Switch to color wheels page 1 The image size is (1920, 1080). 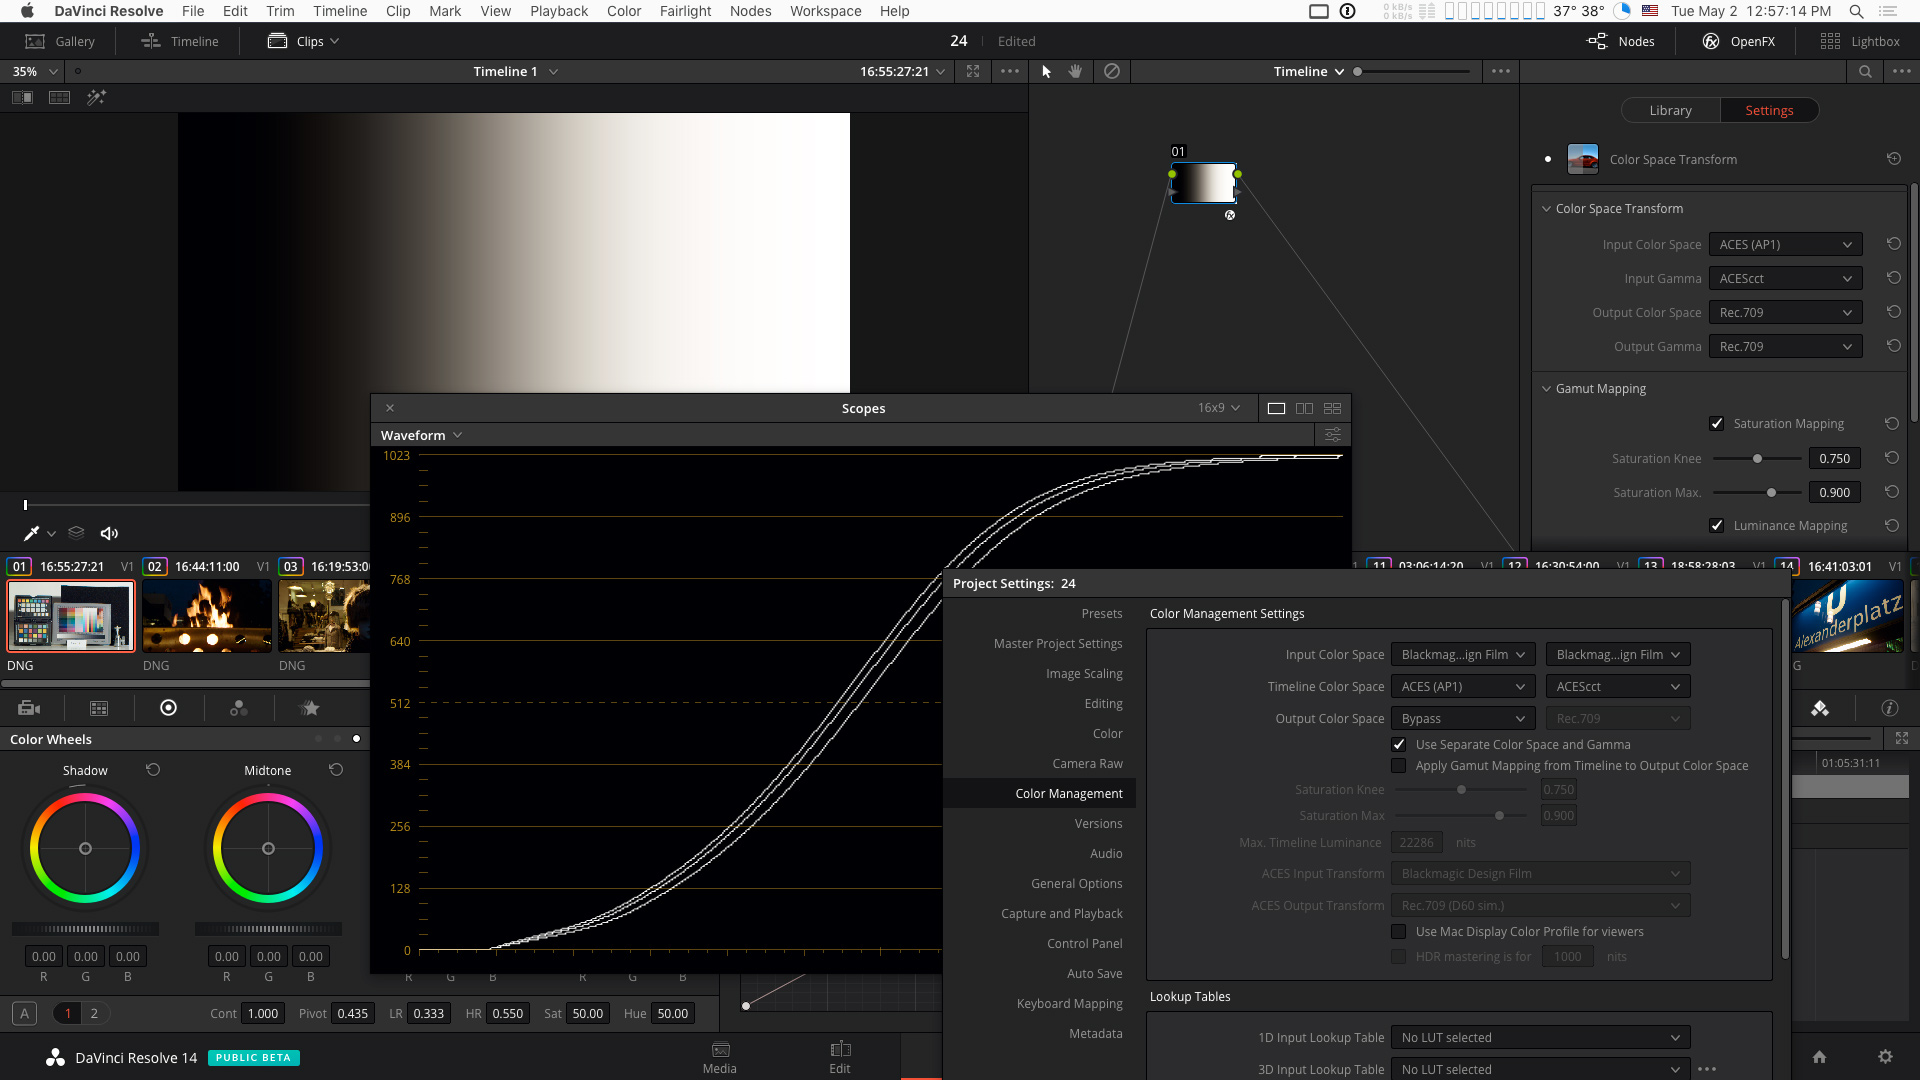pos(68,1013)
